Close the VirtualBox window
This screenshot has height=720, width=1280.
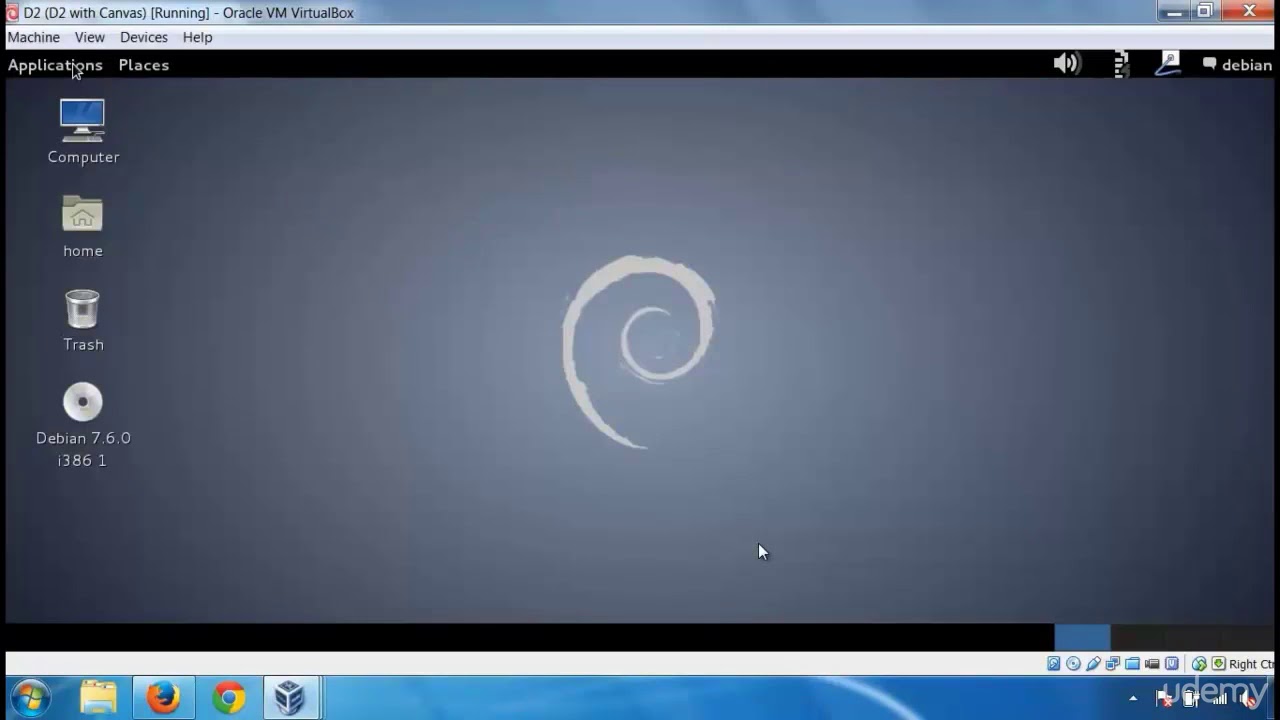pyautogui.click(x=1250, y=12)
